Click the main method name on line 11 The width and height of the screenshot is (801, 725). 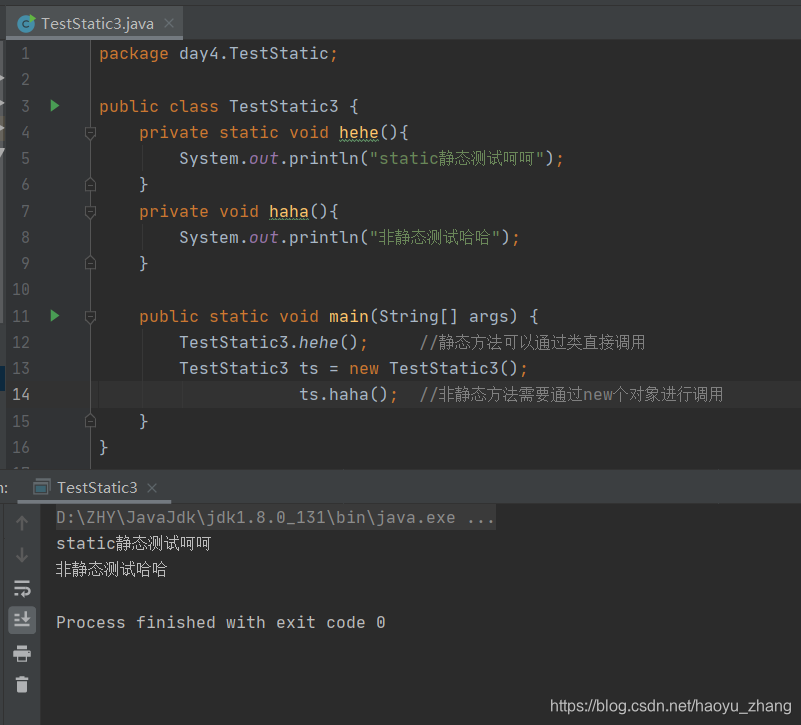point(348,316)
